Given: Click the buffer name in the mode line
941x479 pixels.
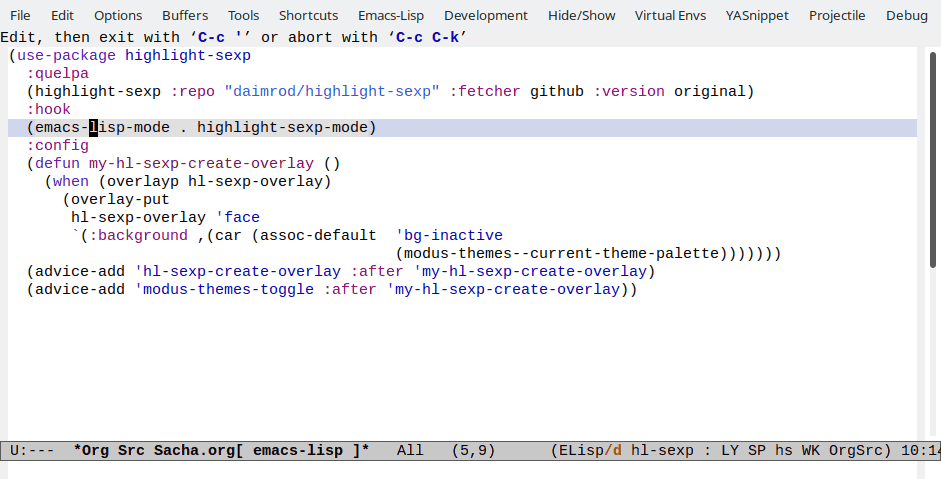Looking at the screenshot, I should click(221, 451).
